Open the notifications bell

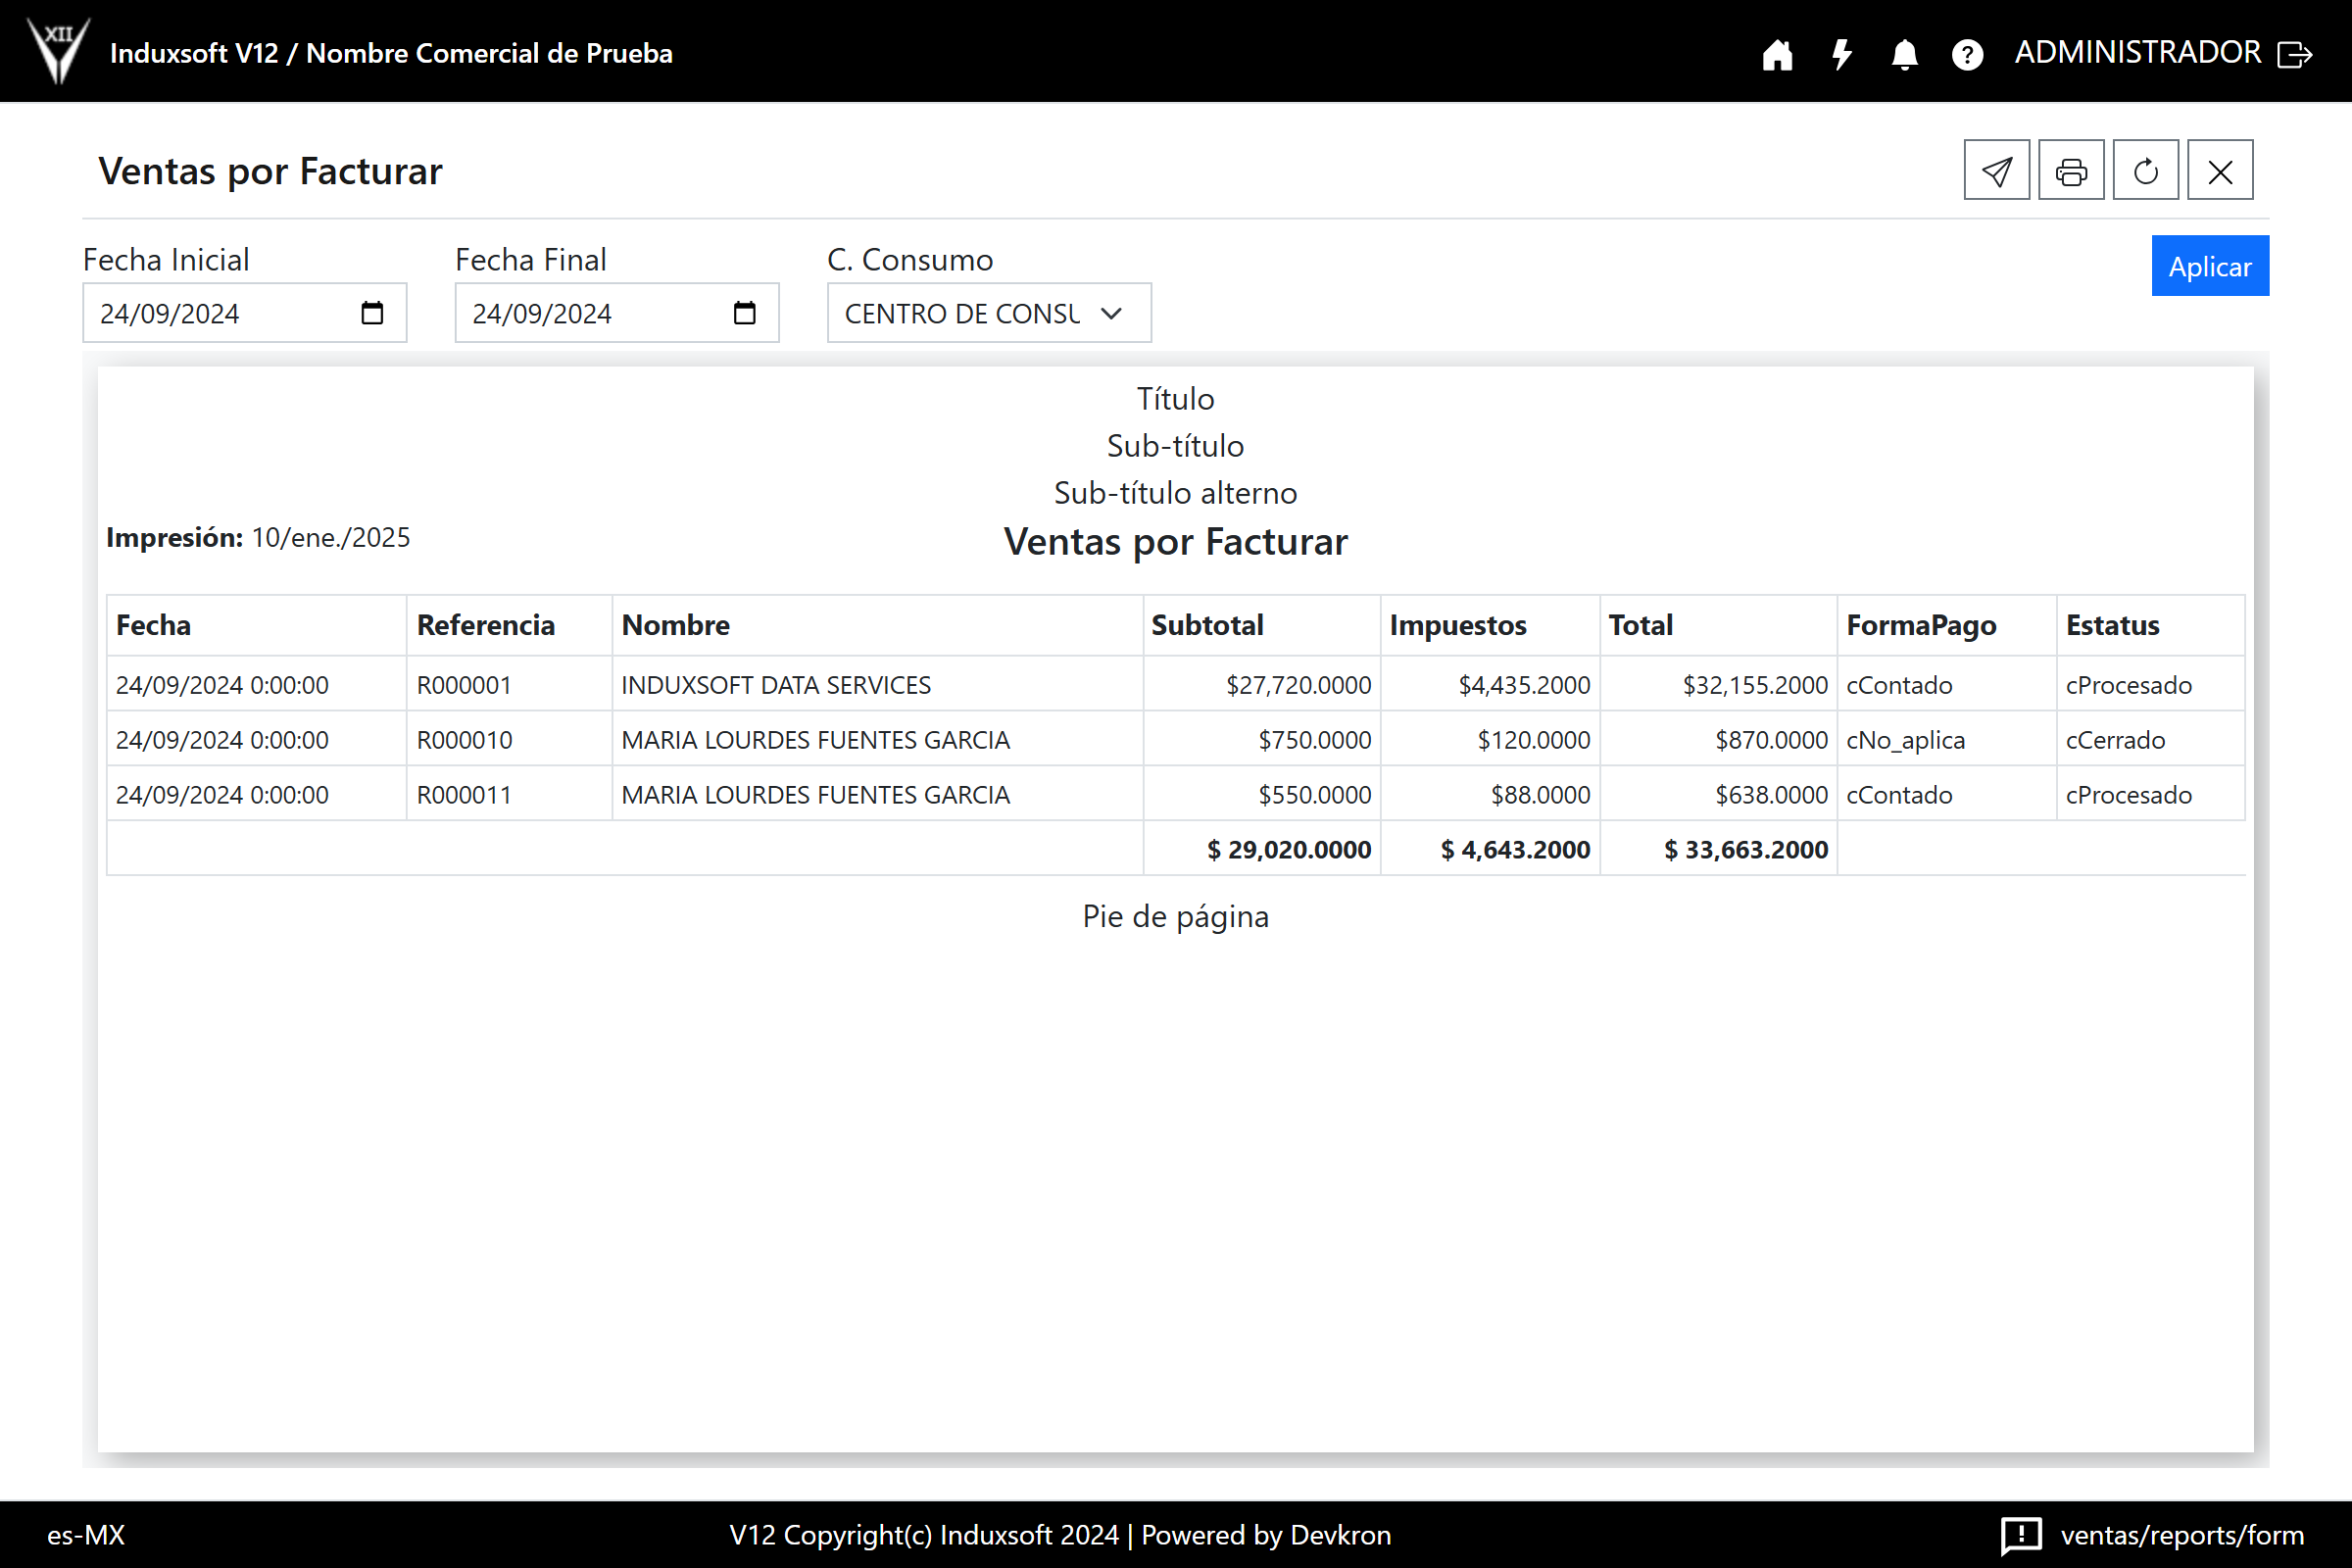point(1904,54)
